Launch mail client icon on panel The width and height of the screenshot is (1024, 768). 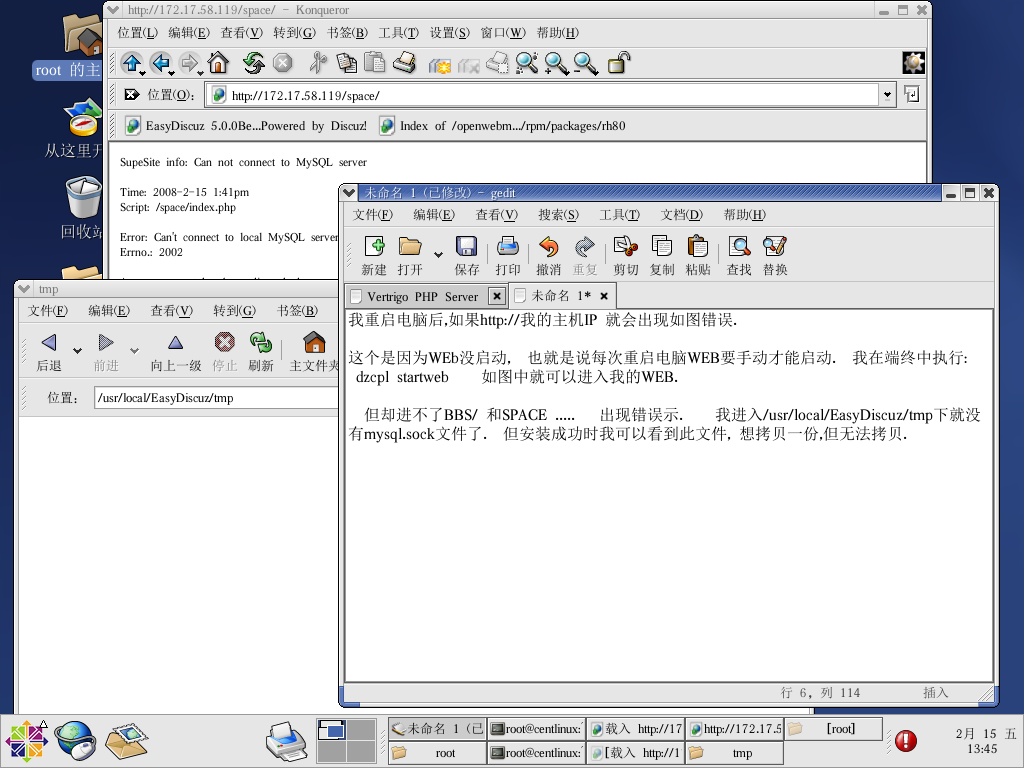pos(125,741)
